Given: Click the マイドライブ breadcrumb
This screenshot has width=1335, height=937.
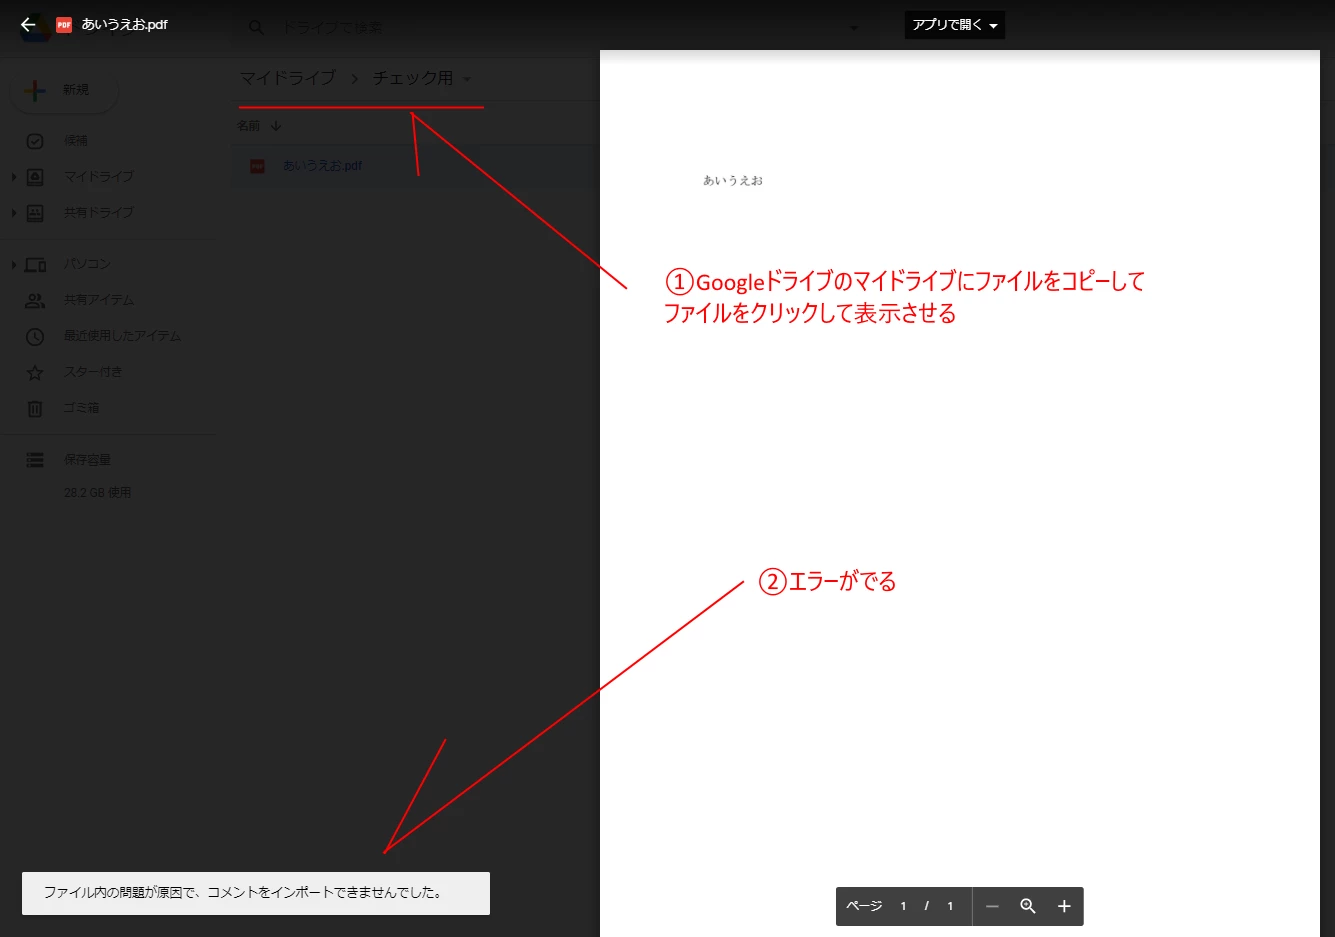Looking at the screenshot, I should (x=287, y=78).
